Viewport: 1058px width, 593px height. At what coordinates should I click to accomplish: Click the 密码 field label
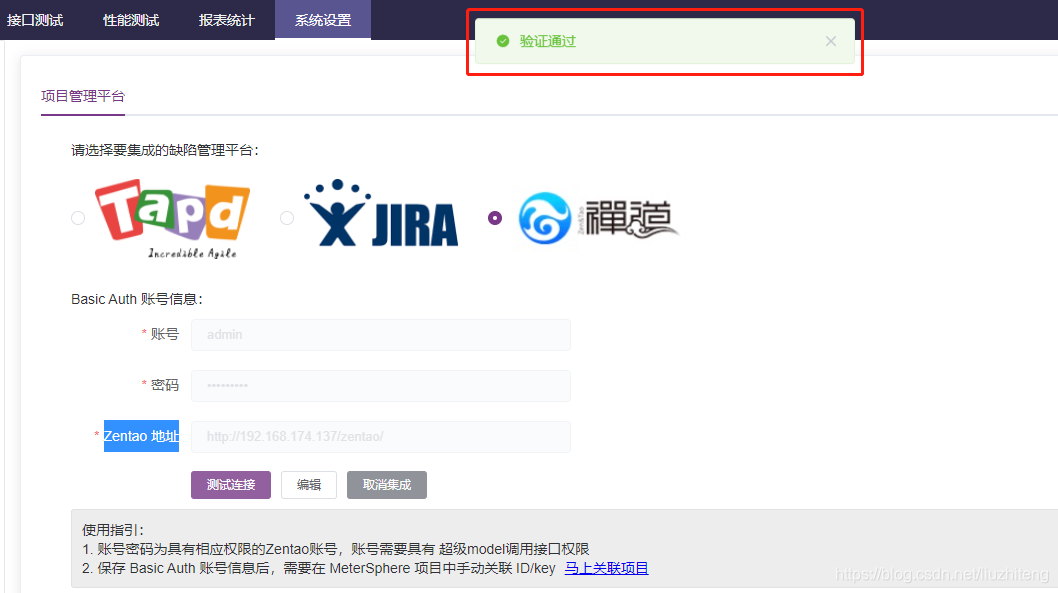point(165,385)
